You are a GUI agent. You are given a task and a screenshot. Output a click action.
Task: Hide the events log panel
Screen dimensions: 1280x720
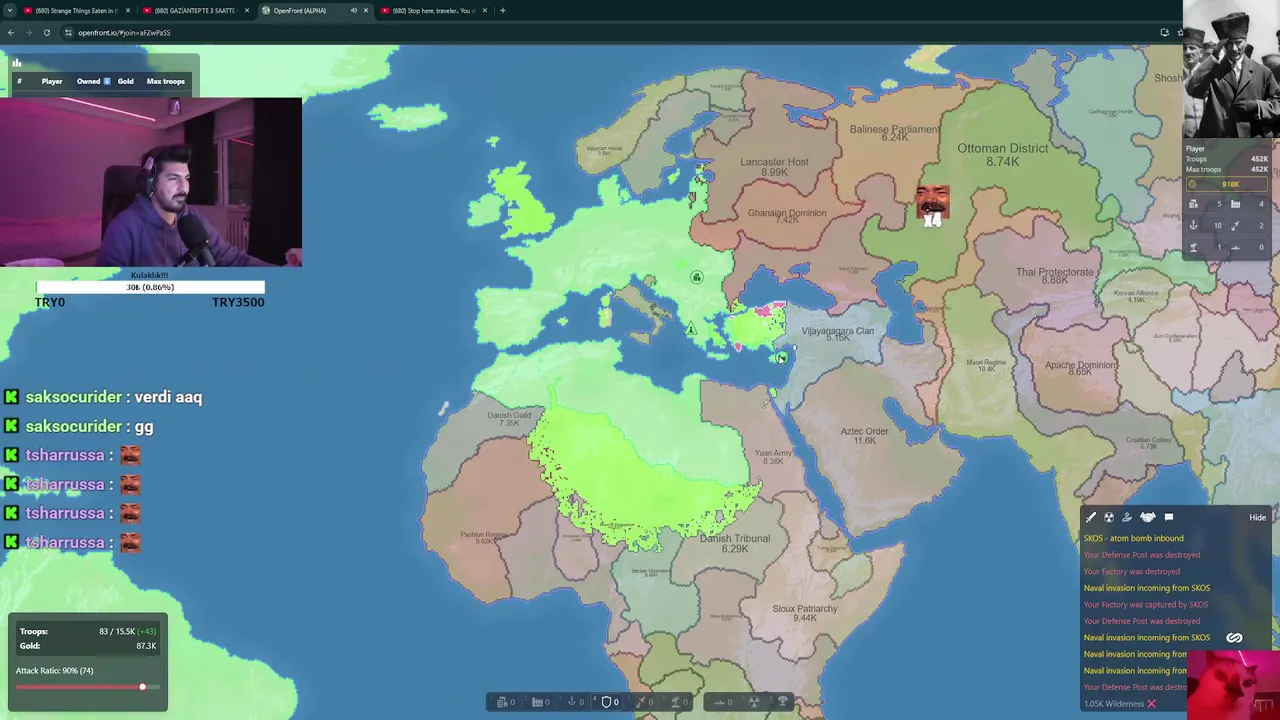point(1257,517)
